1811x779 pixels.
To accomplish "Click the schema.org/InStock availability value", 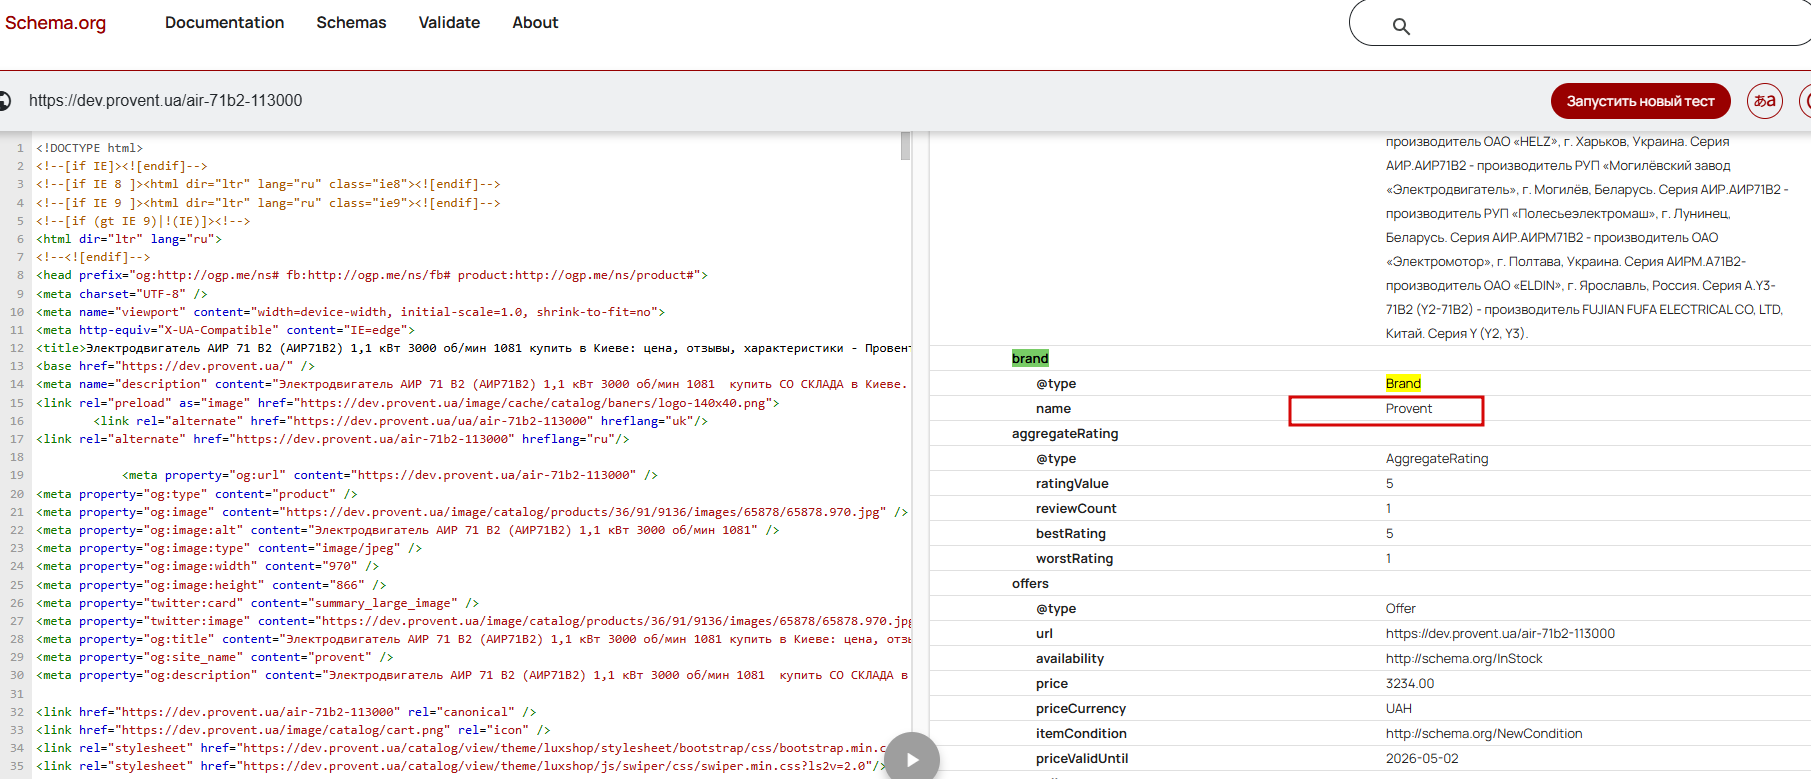I will (1464, 658).
